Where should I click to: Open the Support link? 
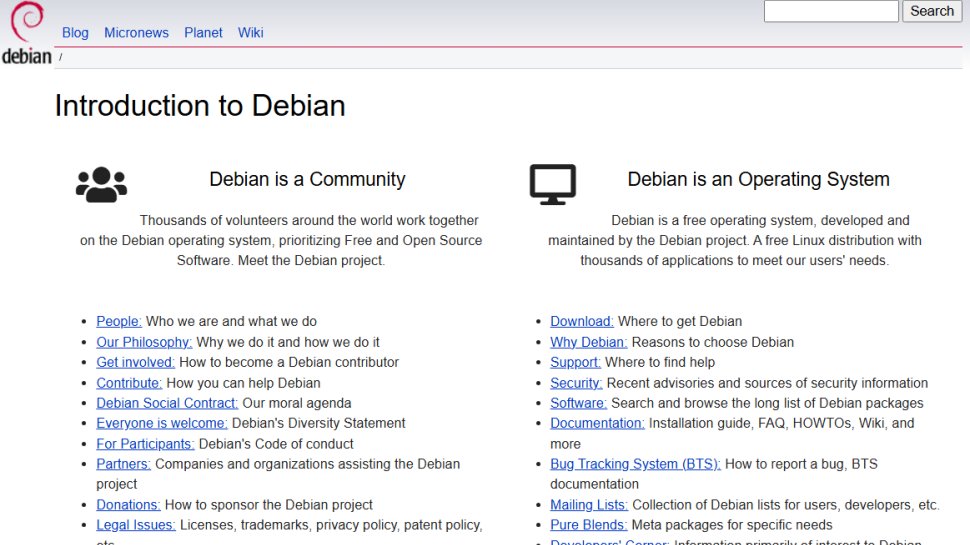click(x=575, y=363)
